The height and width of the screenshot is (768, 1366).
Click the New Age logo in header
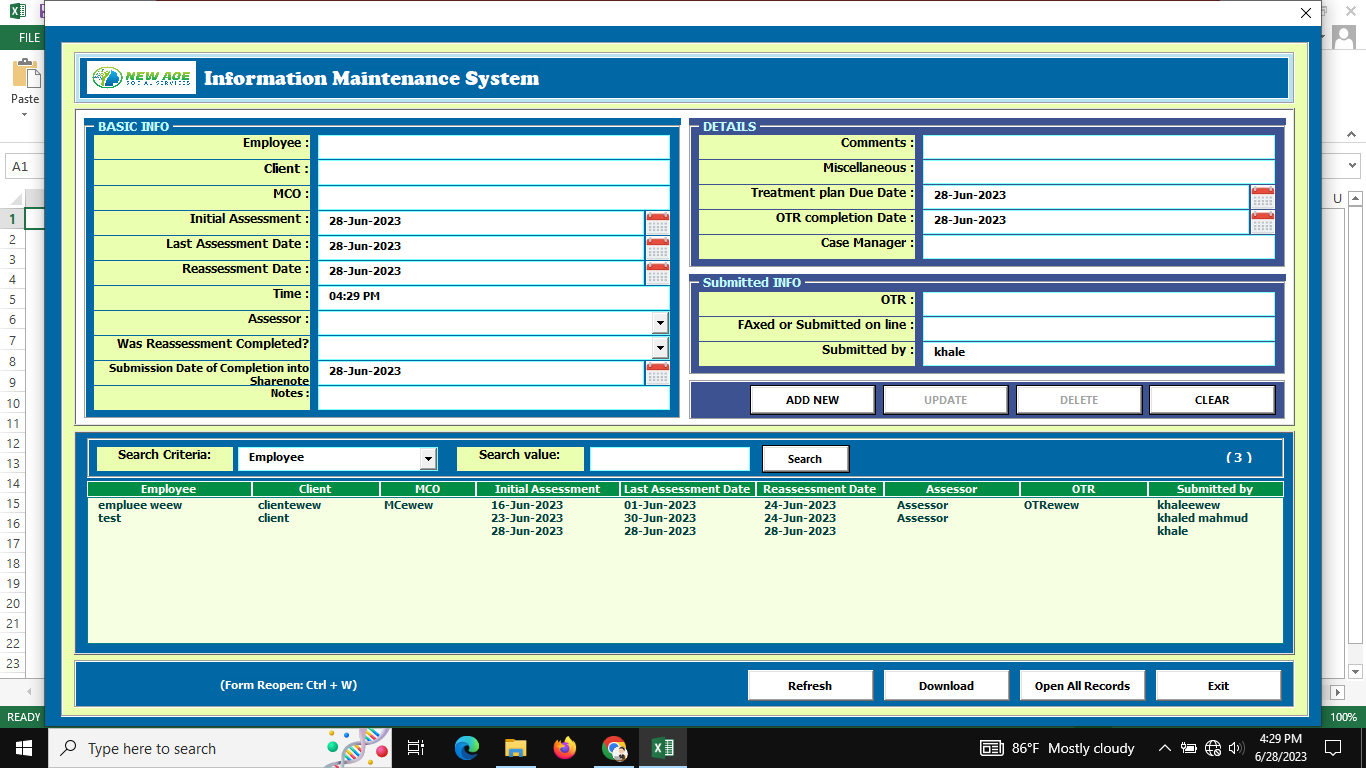click(x=141, y=78)
